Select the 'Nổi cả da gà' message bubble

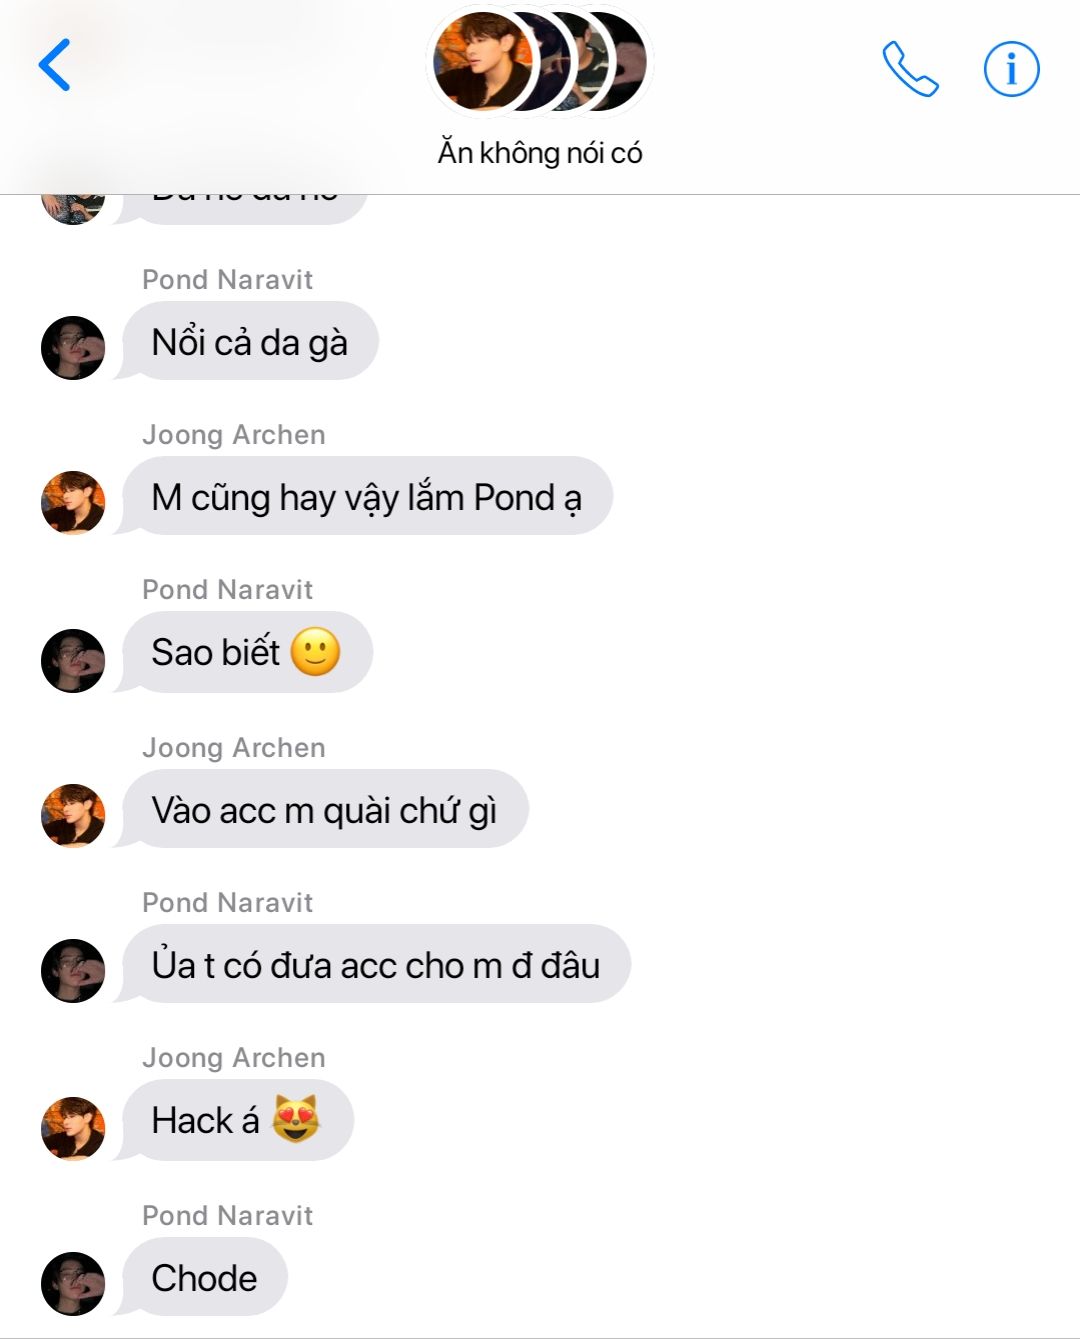[x=249, y=342]
